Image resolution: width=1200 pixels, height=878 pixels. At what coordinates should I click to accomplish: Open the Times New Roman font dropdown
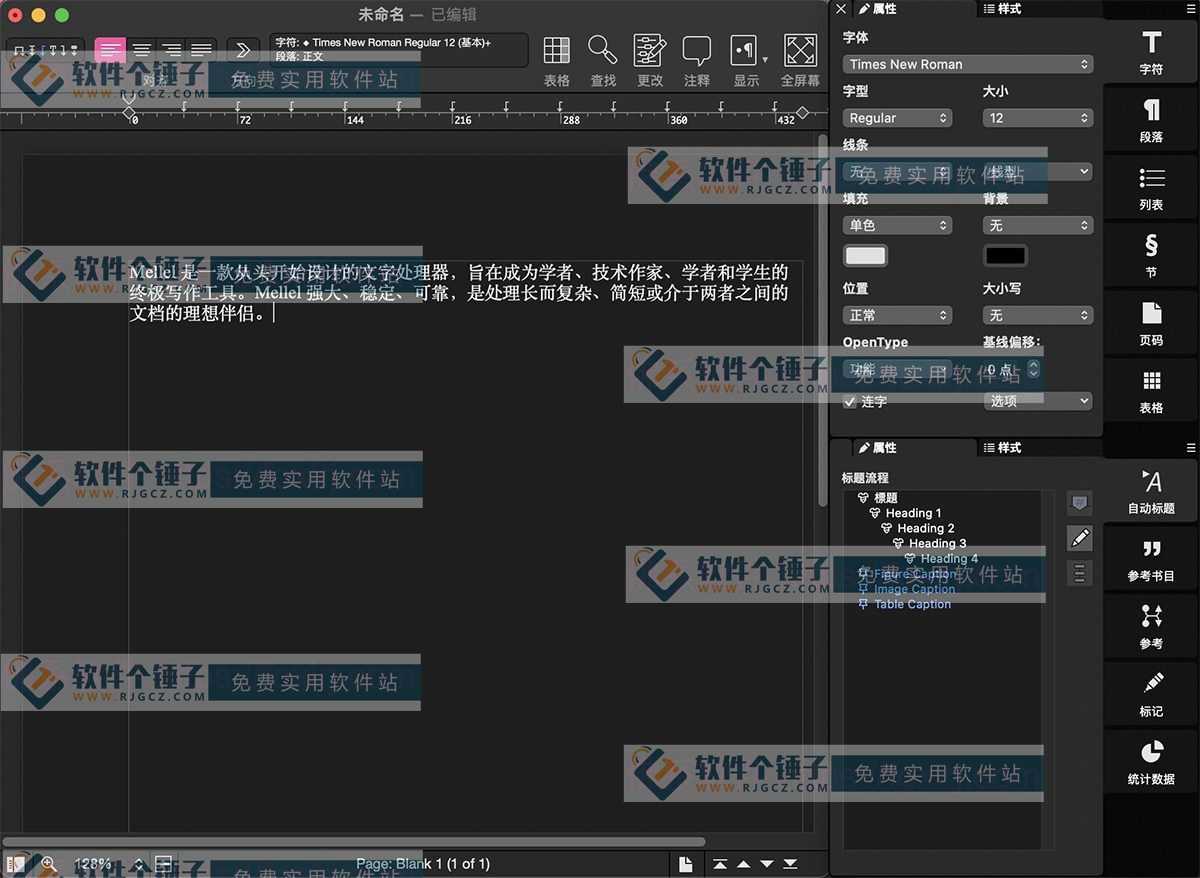(x=968, y=64)
